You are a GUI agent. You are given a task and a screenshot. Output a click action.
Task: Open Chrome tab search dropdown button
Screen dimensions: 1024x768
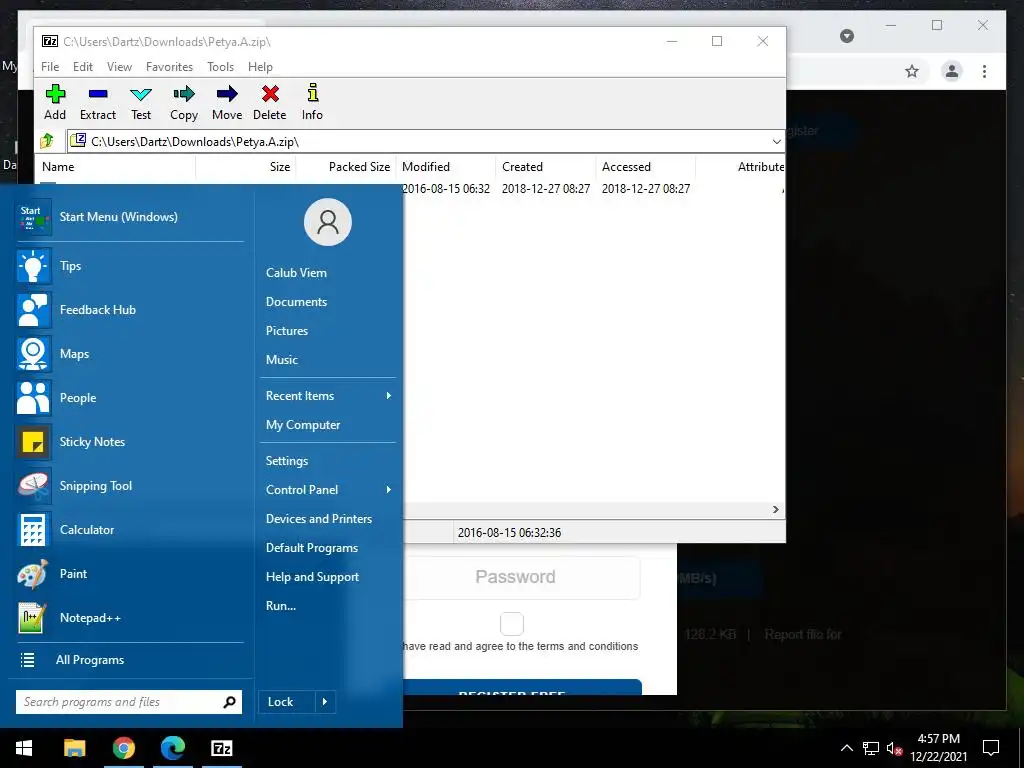point(847,36)
